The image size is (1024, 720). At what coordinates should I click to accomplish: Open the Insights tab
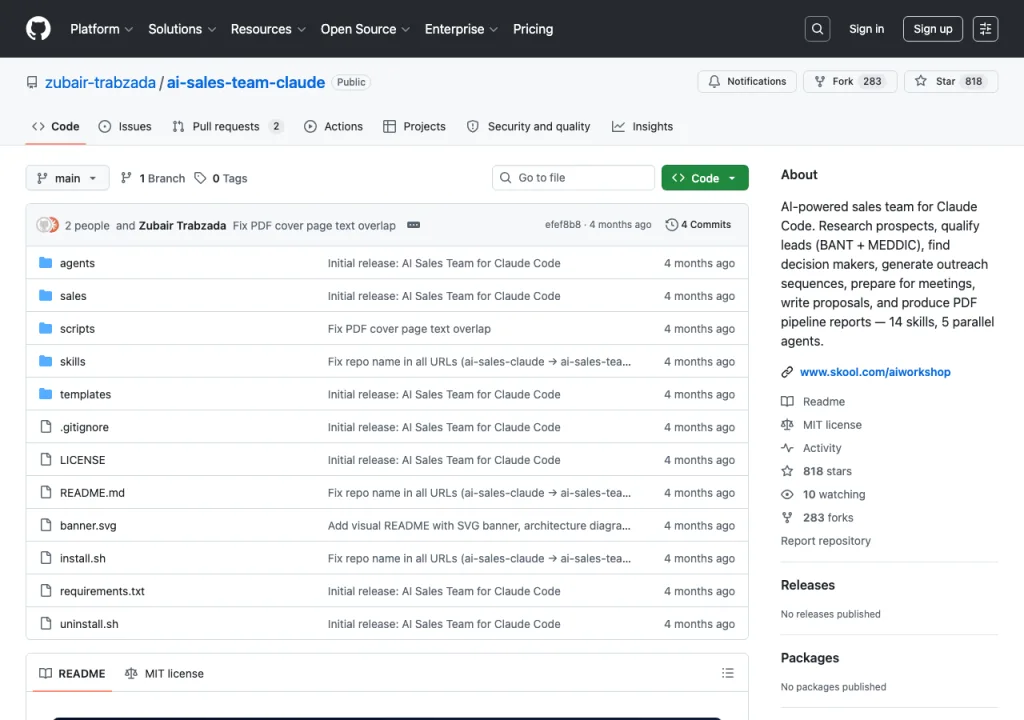click(642, 126)
